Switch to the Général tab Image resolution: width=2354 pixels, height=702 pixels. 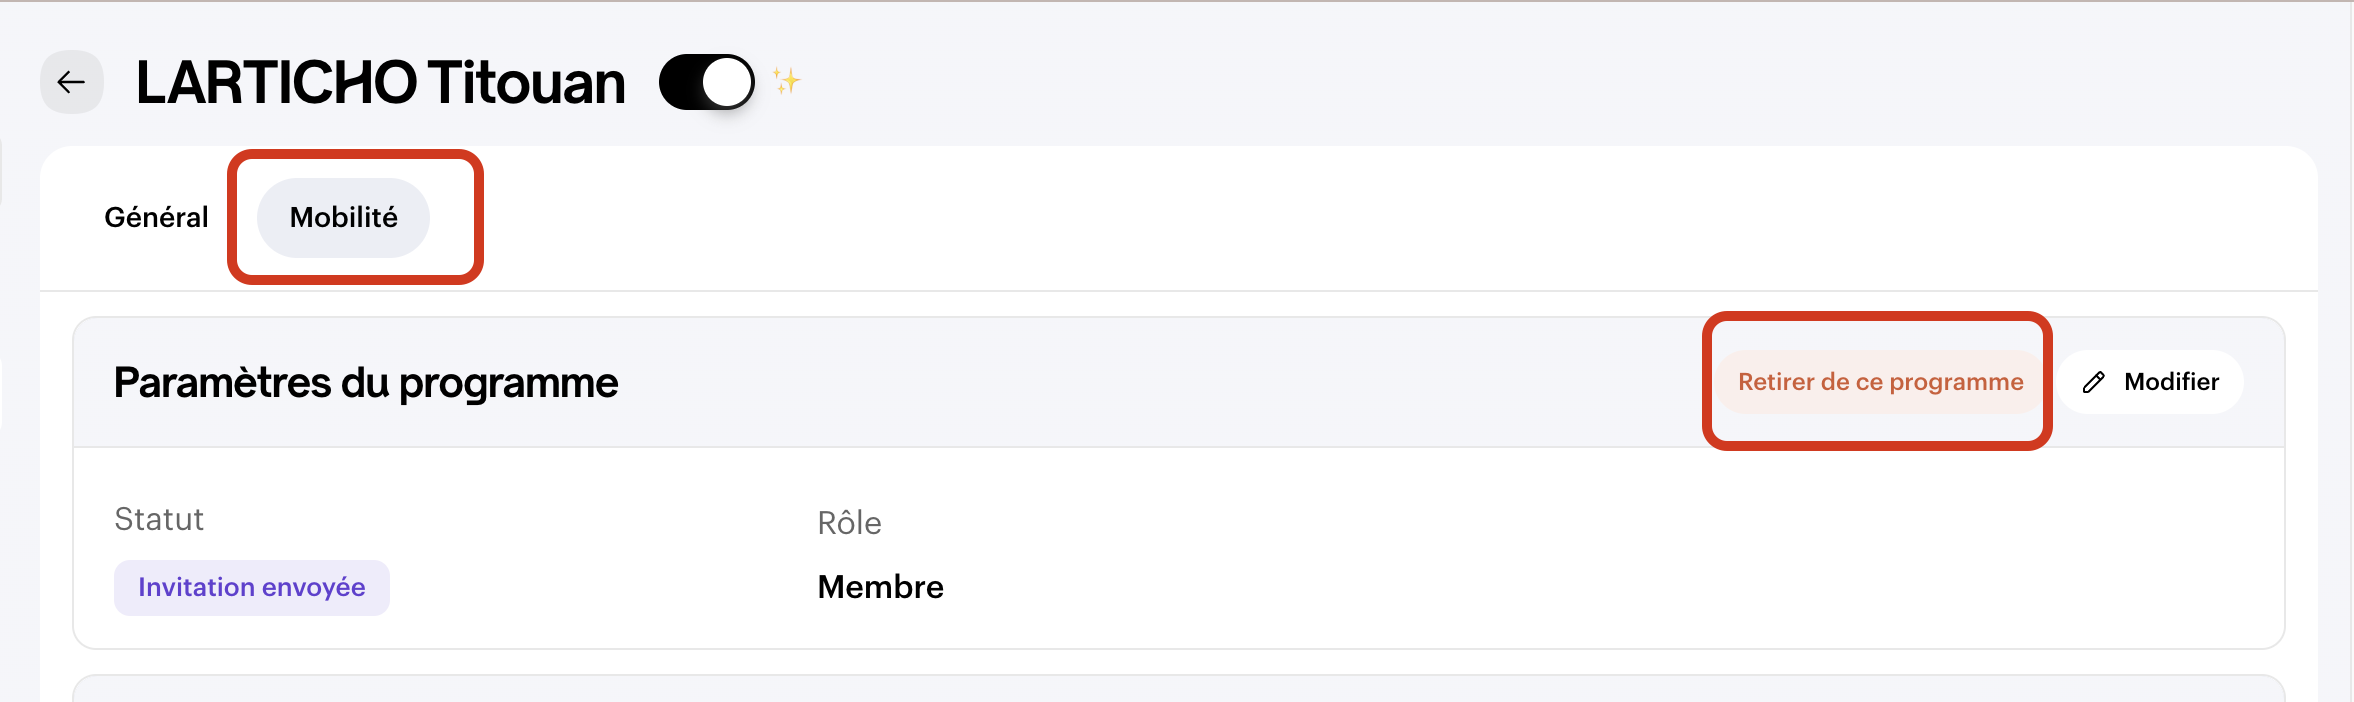(x=156, y=217)
